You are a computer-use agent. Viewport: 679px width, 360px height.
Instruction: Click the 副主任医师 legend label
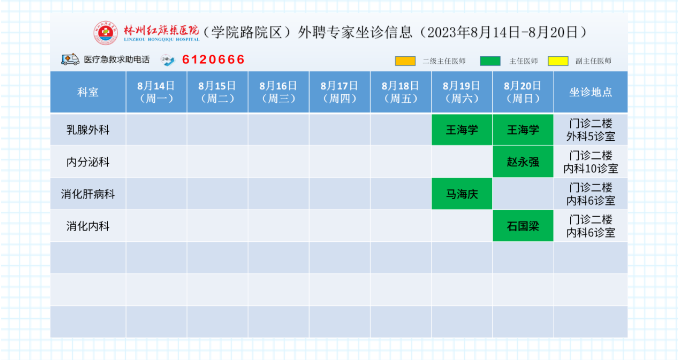[x=593, y=61]
